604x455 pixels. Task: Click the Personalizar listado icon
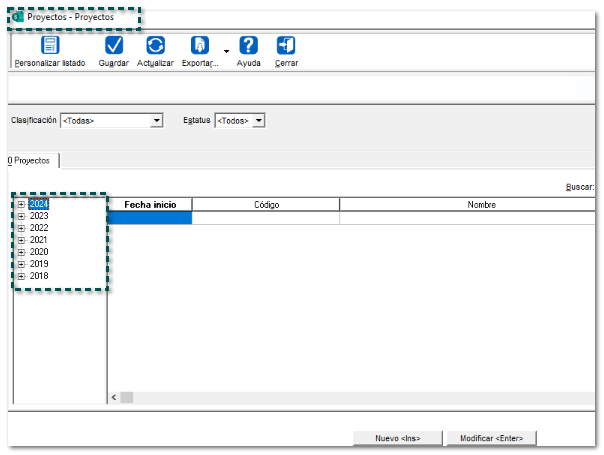point(50,45)
